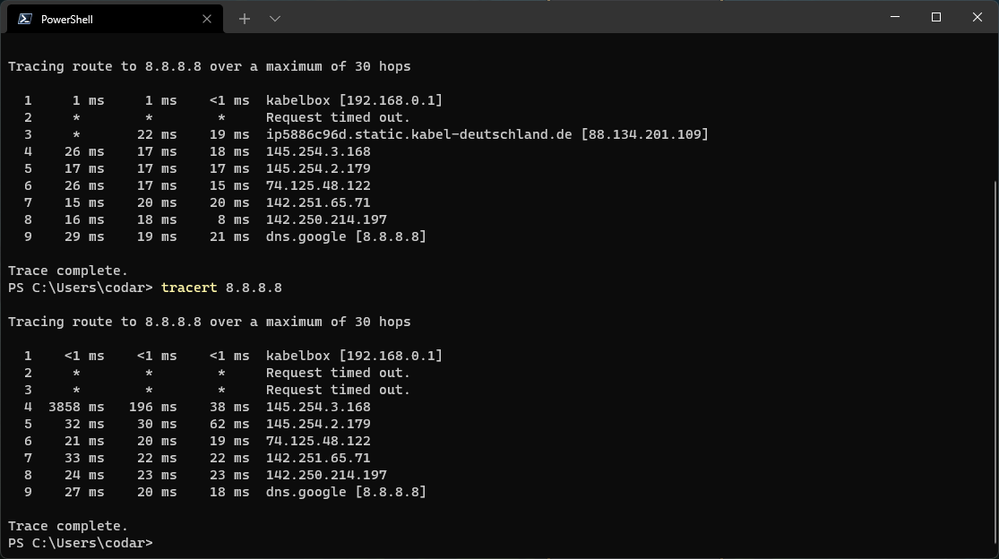
Task: Click the topmost 'Tracing route to 8.8.8.8' line
Action: 209,66
